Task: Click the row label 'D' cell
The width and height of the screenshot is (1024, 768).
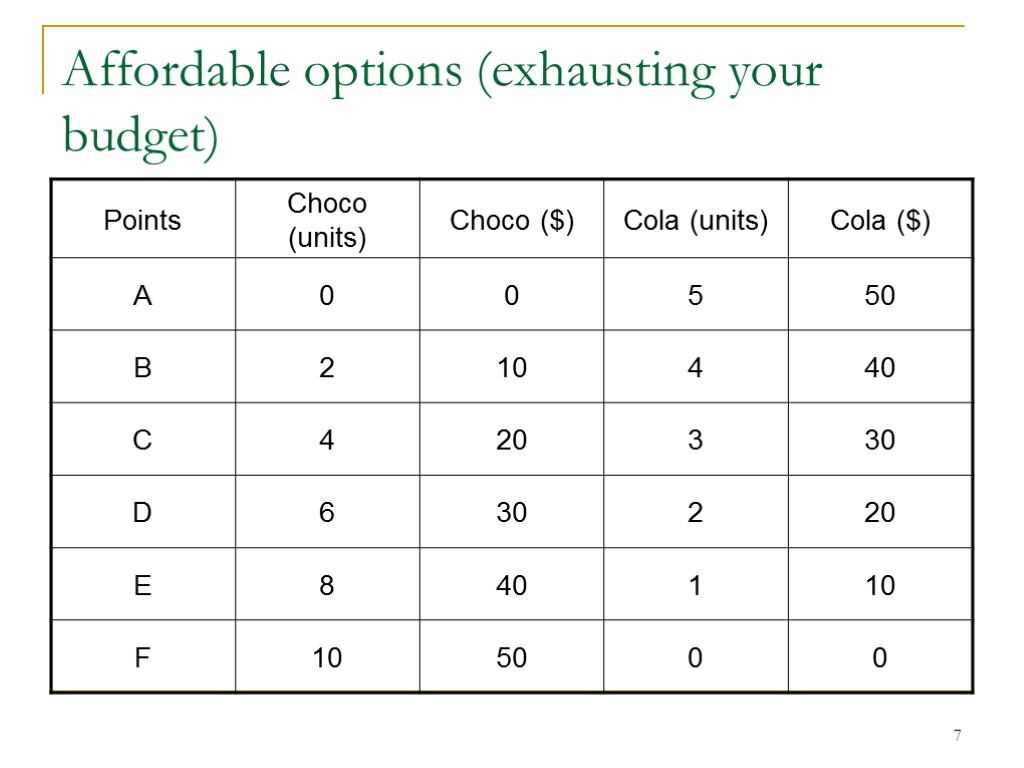Action: 143,513
